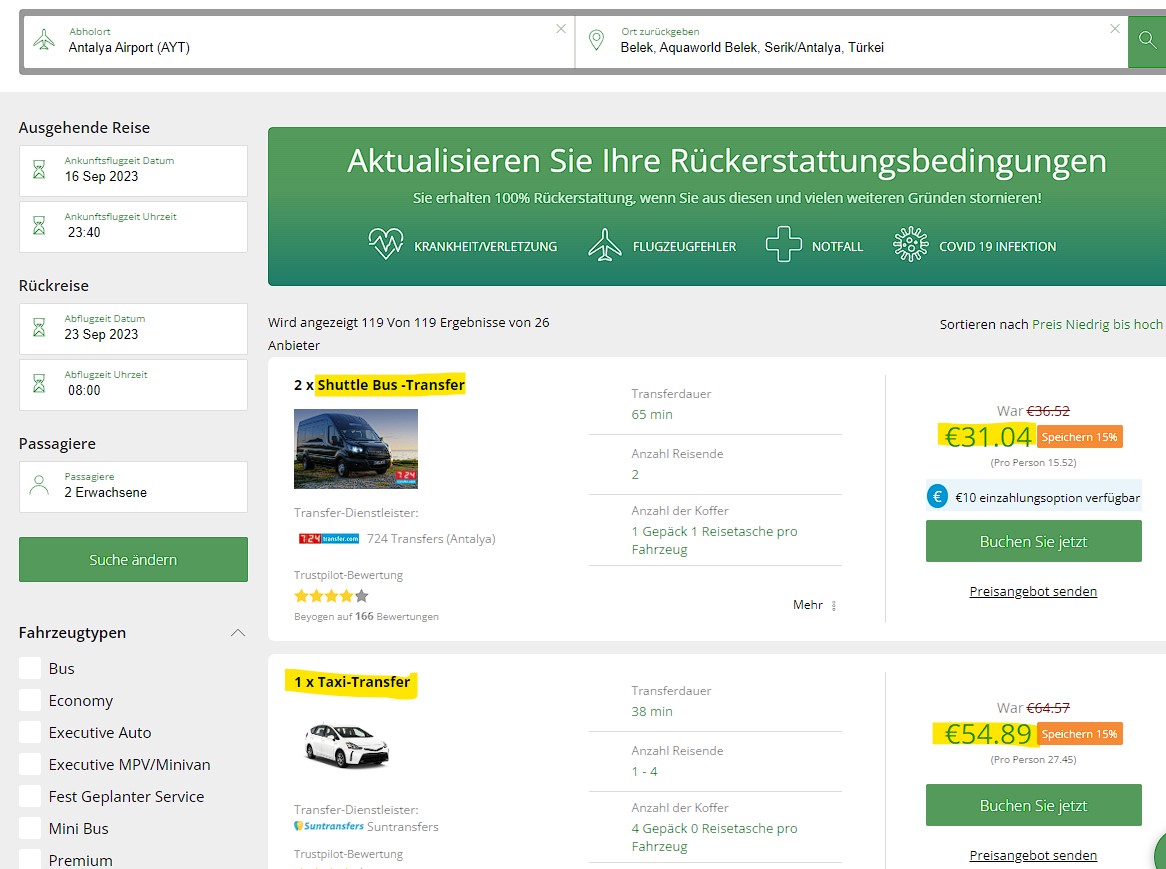Expand Mehr details for shuttle bus offer
The image size is (1166, 869).
pyautogui.click(x=813, y=605)
